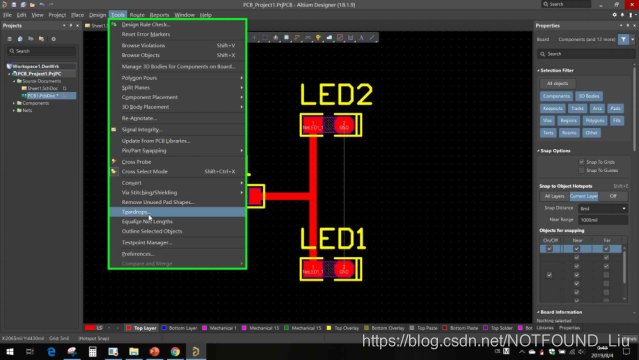
Task: Select the place line tool icon
Action: click(372, 38)
